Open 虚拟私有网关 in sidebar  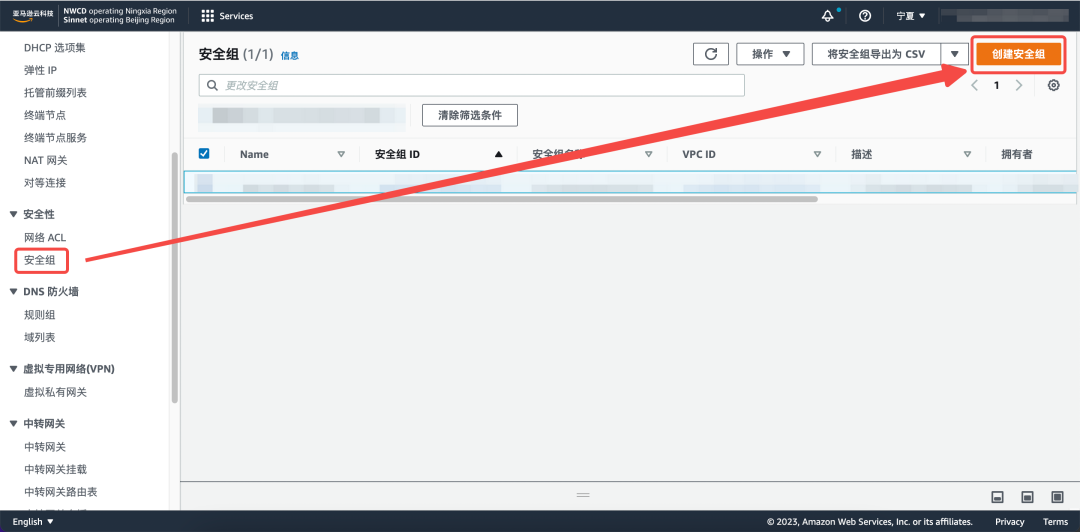(55, 392)
